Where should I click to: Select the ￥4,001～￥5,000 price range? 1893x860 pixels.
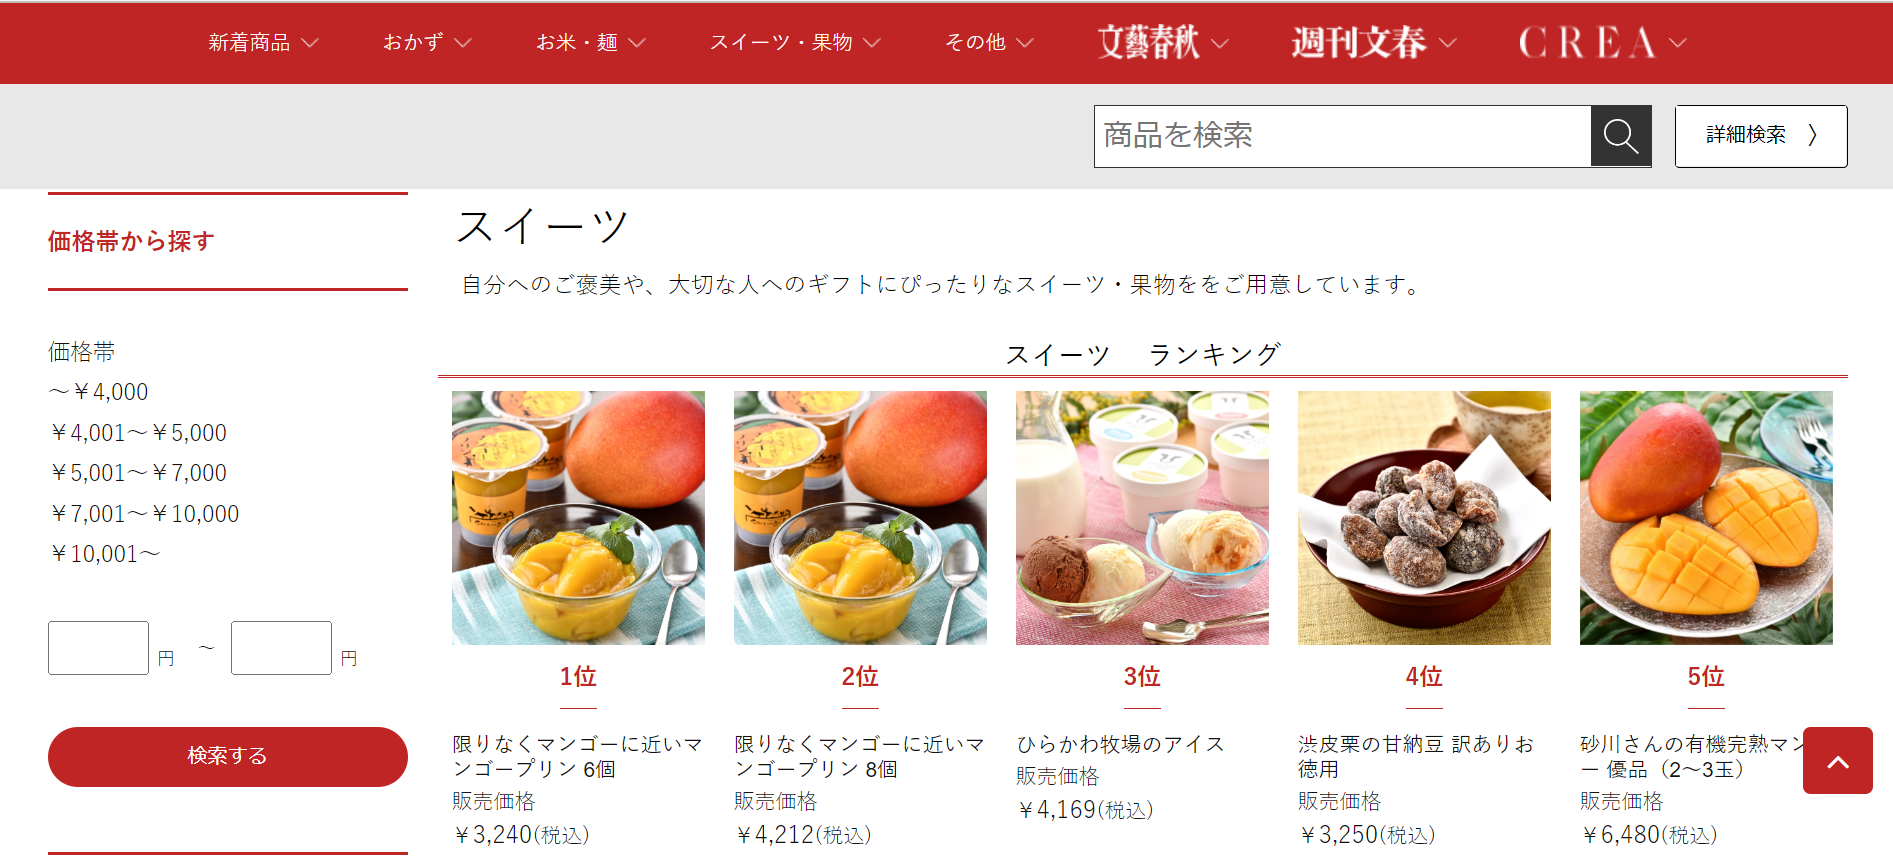pyautogui.click(x=138, y=433)
